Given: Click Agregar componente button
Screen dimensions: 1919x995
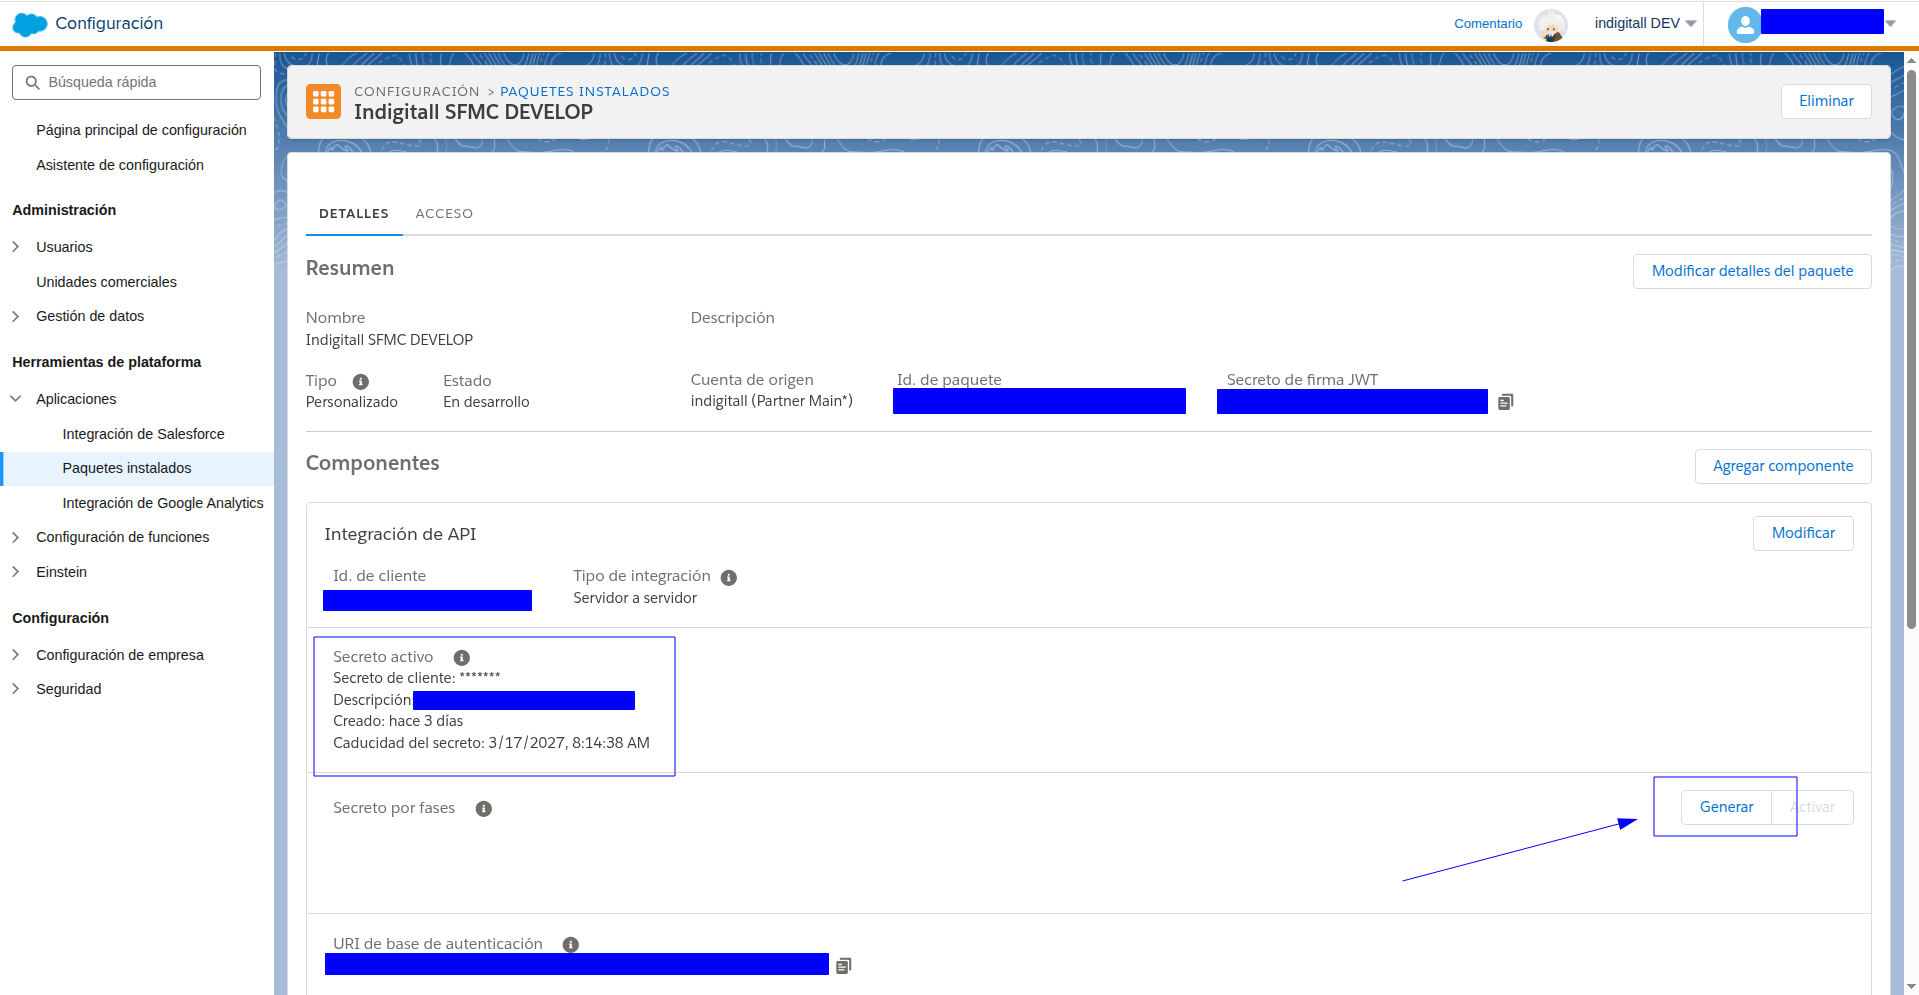Looking at the screenshot, I should point(1782,466).
